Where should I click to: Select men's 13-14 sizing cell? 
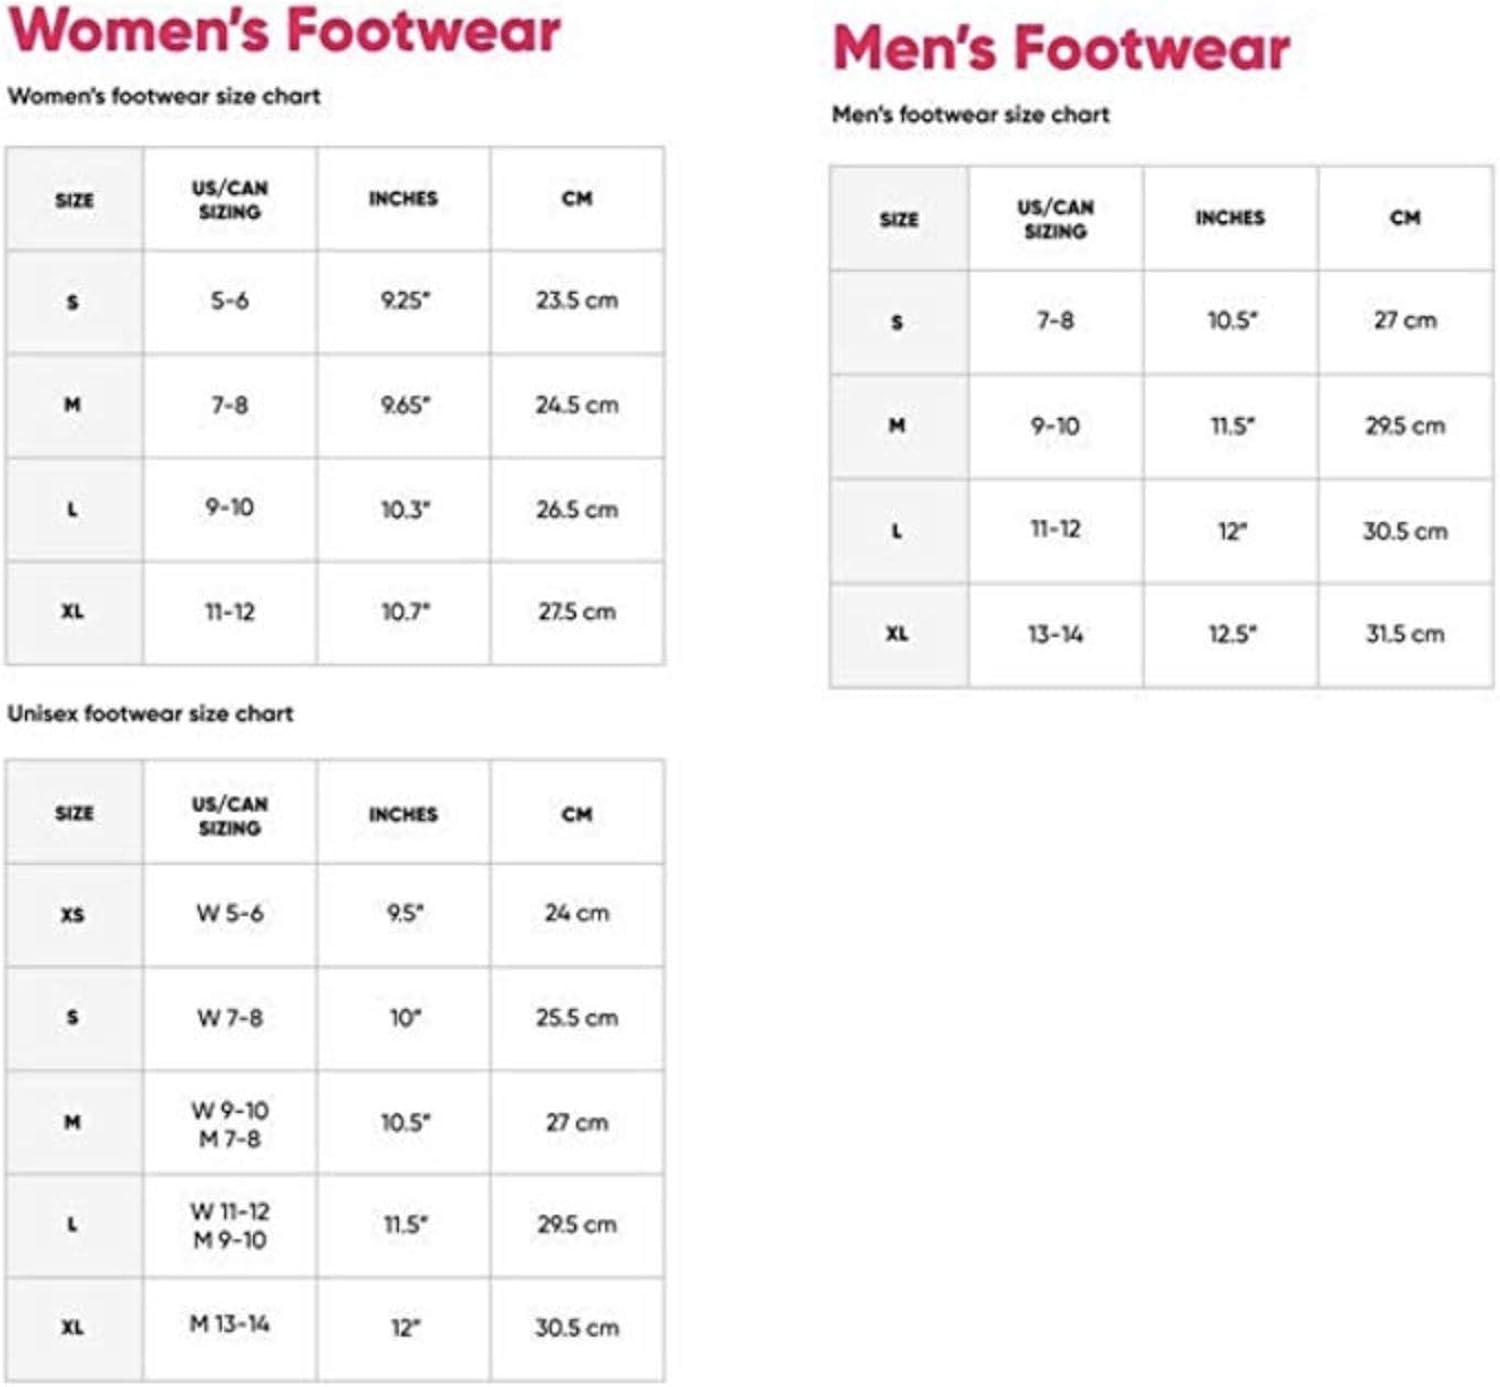click(x=1055, y=634)
